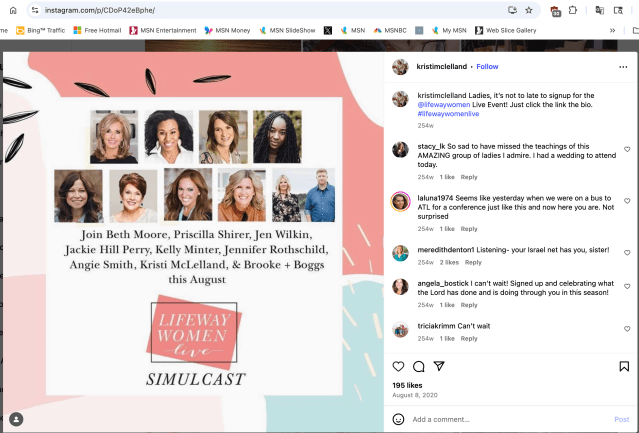
Task: Like stacy_lk's comment with small heart
Action: (627, 149)
